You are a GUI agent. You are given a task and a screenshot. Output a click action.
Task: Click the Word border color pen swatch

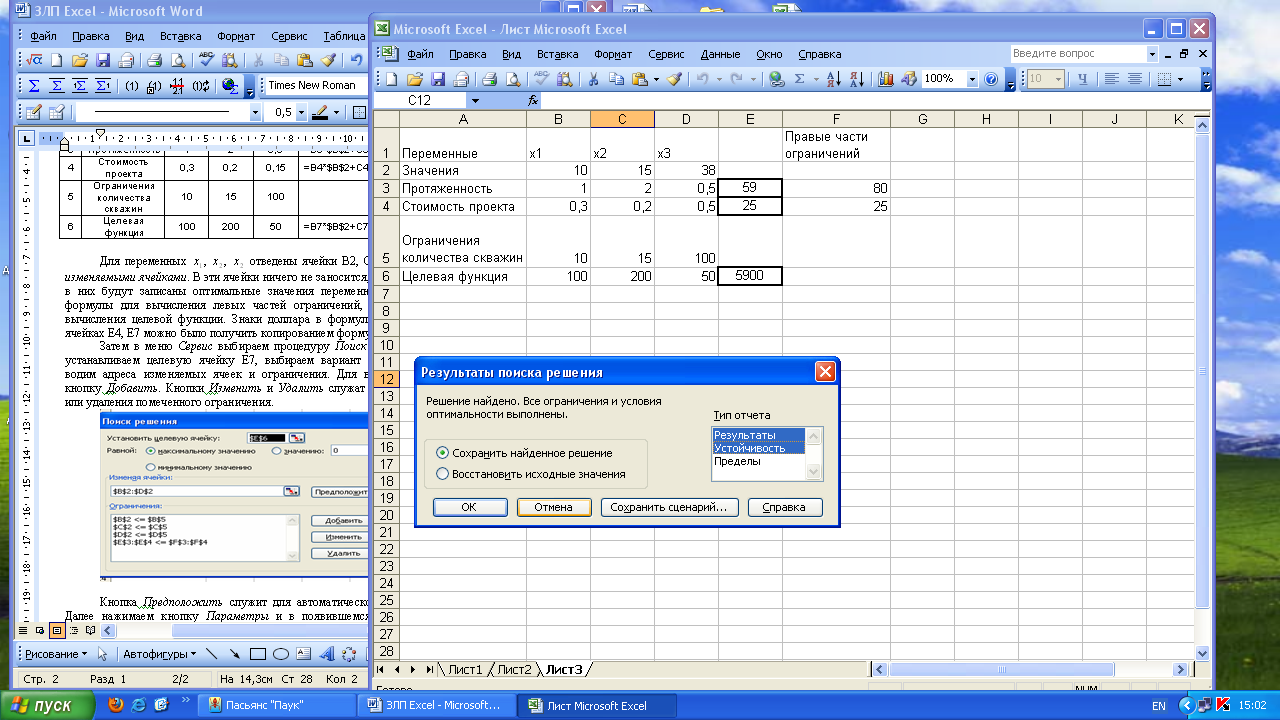tap(321, 112)
